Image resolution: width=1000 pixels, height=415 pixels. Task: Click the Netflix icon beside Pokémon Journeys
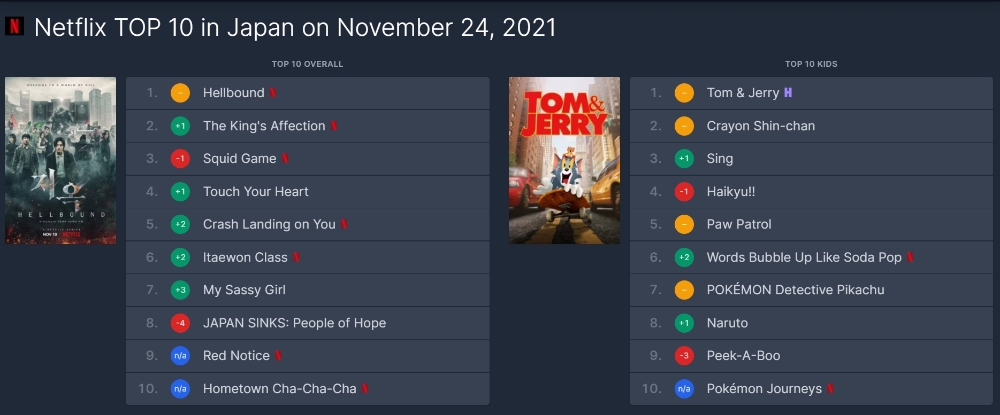tap(830, 389)
